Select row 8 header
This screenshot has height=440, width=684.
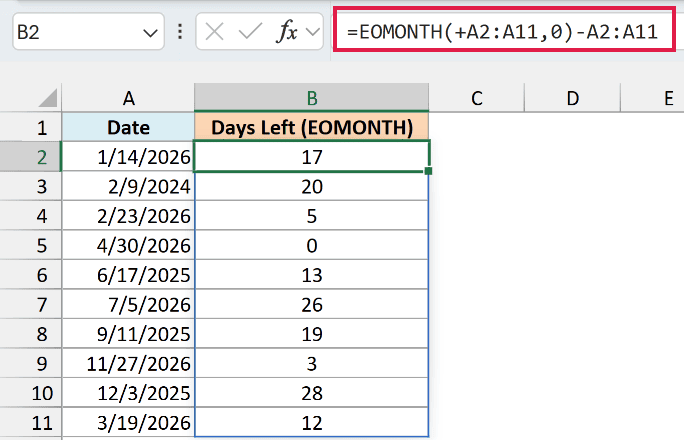(31, 334)
